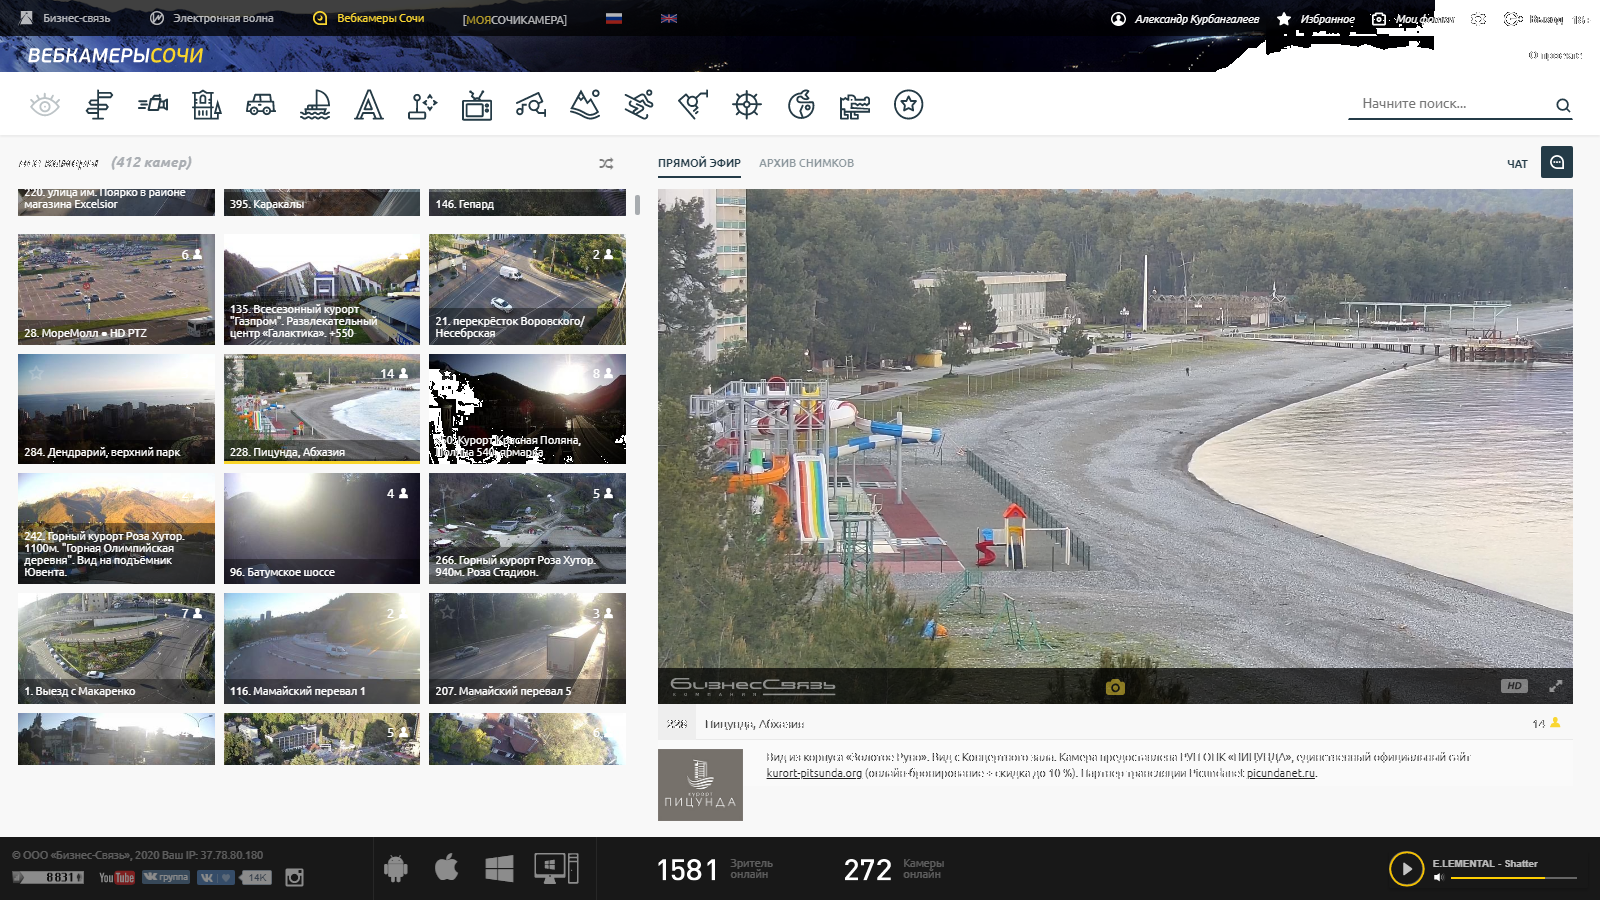Open camera 116 Мамайский перевал 1
1600x900 pixels.
pyautogui.click(x=322, y=648)
